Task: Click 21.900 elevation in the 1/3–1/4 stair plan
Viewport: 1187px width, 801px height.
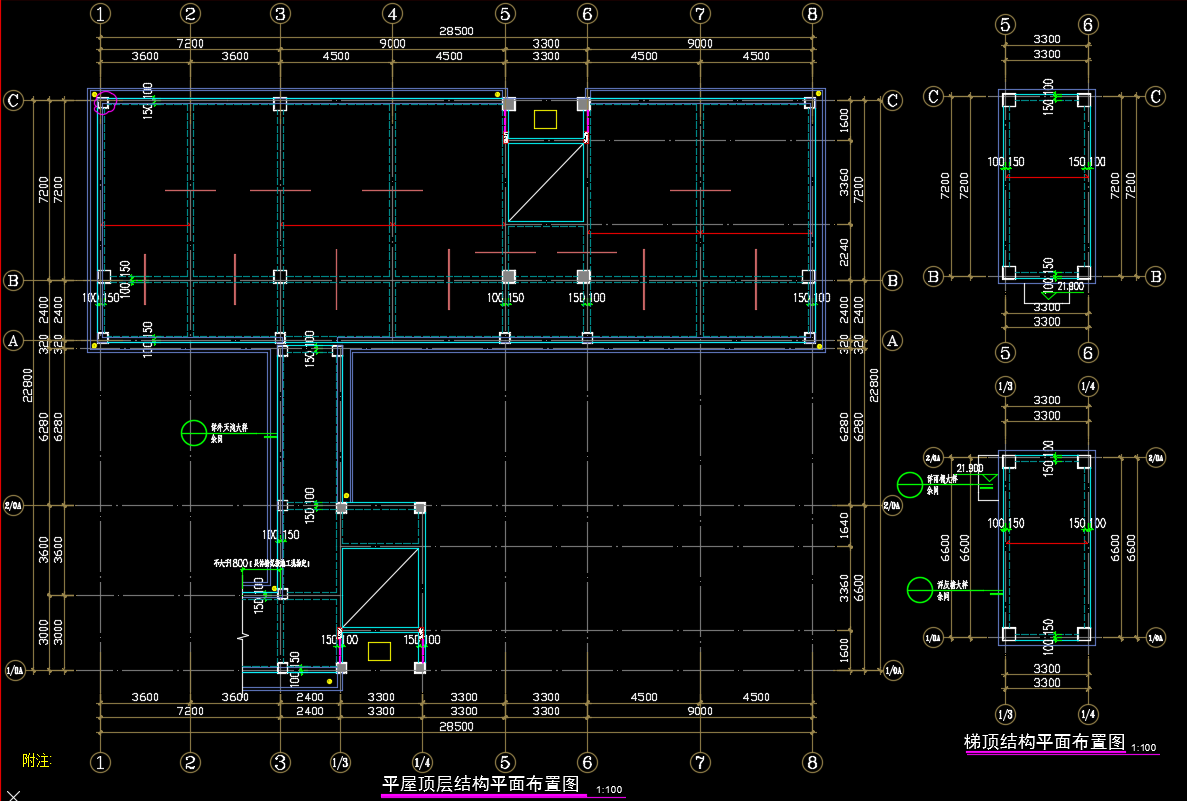Action: (970, 469)
